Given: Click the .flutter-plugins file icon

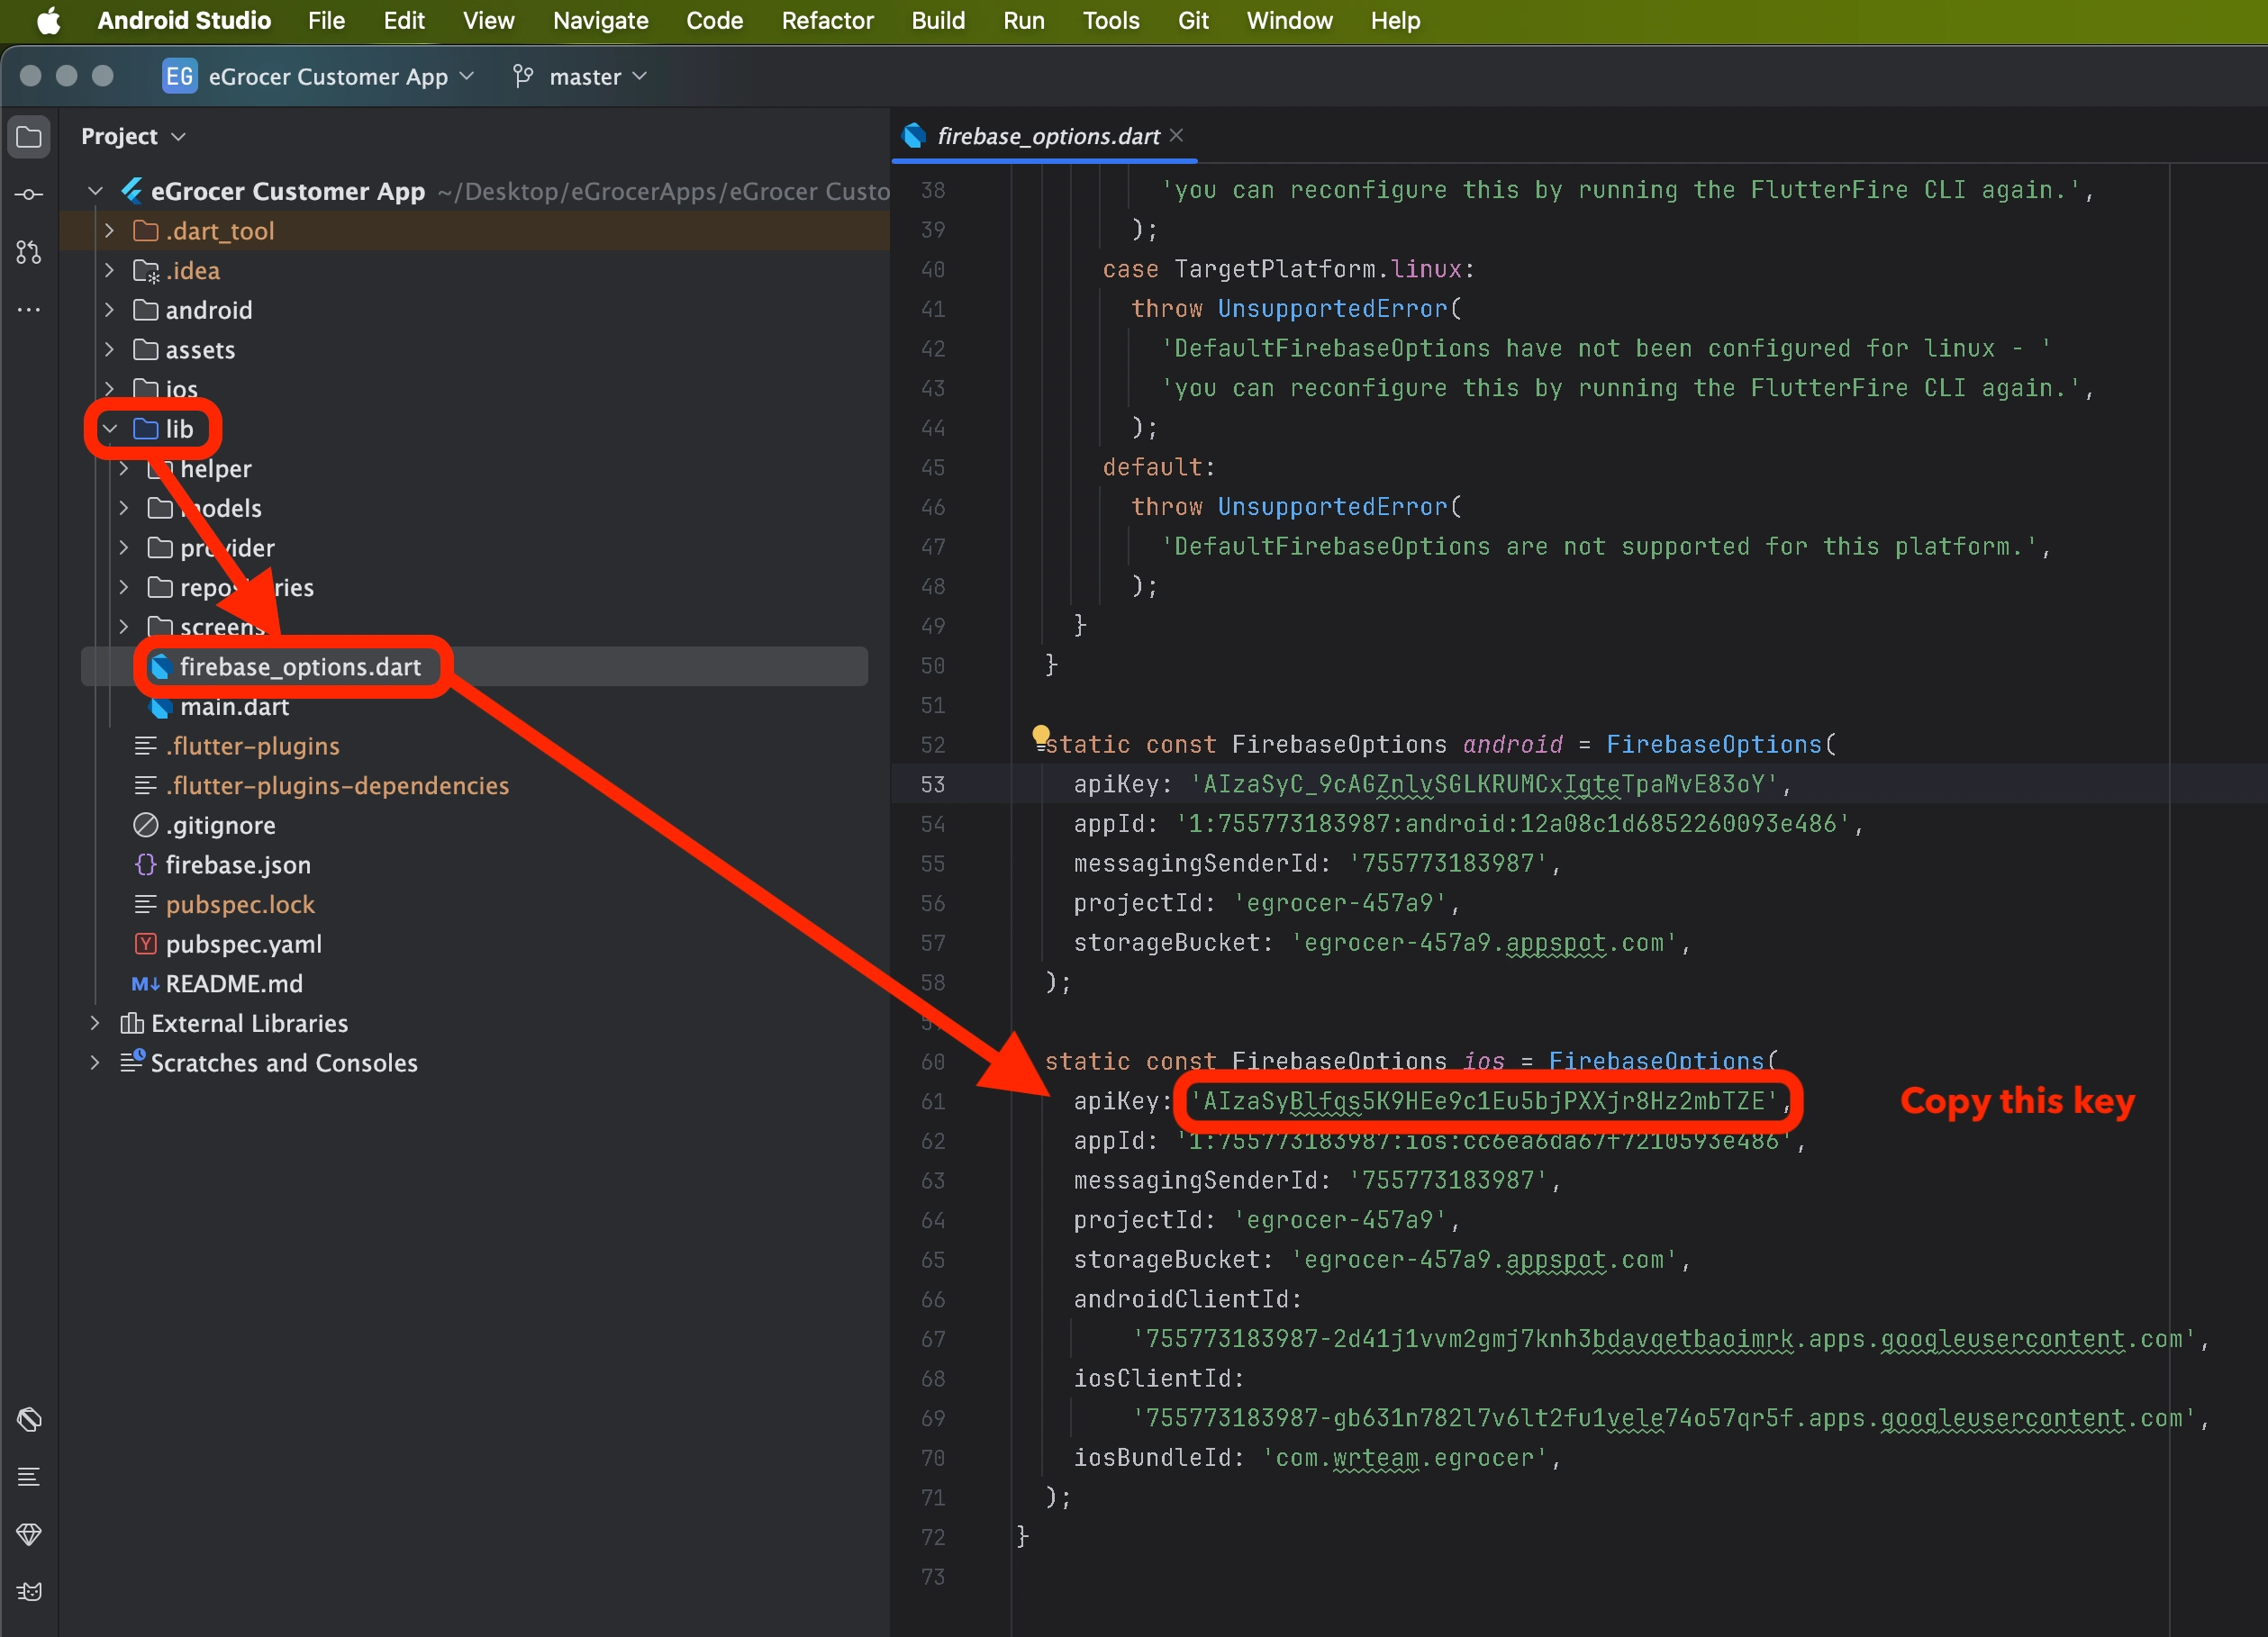Looking at the screenshot, I should 145,746.
